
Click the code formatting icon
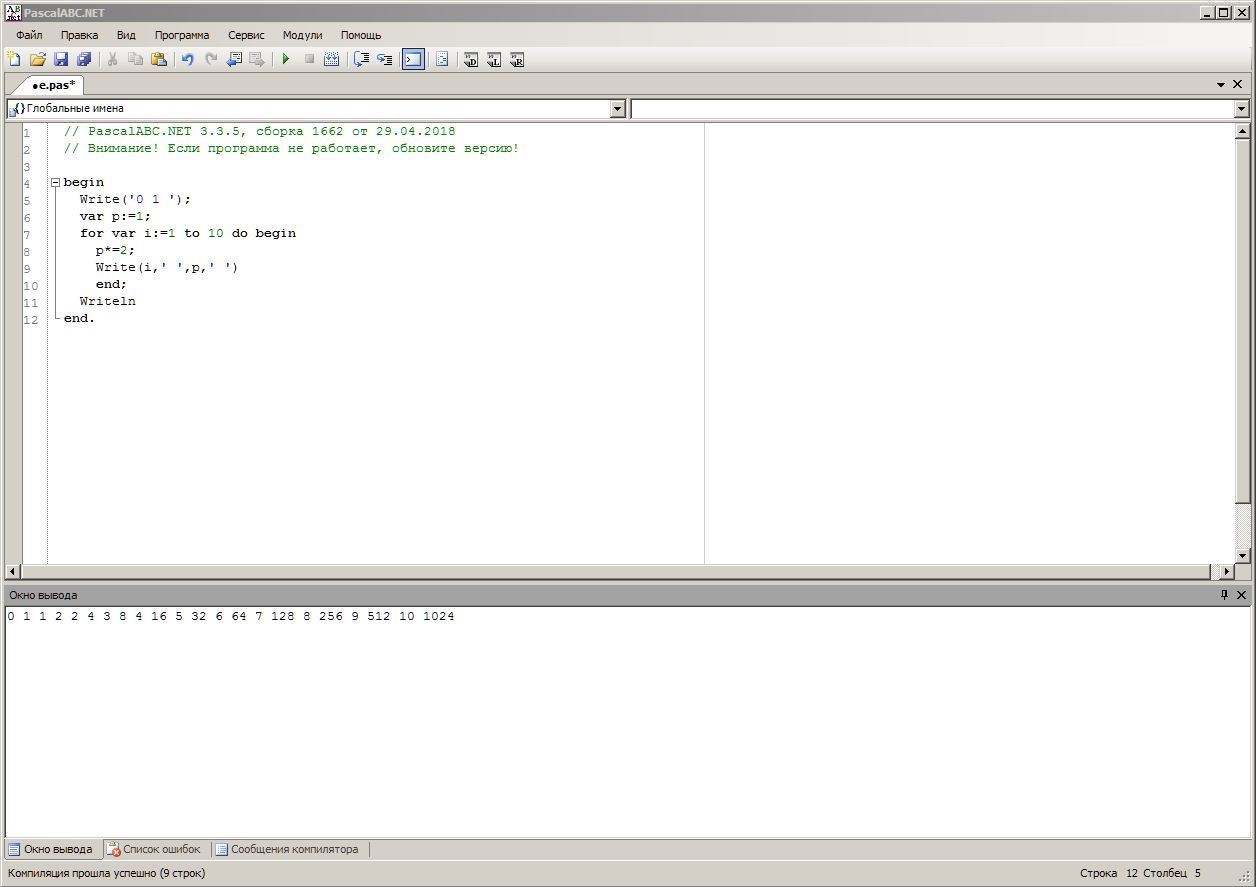442,60
